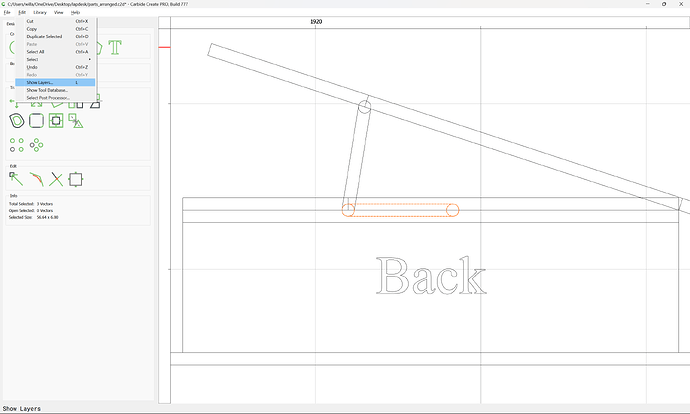Choose Show Tool Database… entry
The image size is (690, 414).
[x=55, y=90]
